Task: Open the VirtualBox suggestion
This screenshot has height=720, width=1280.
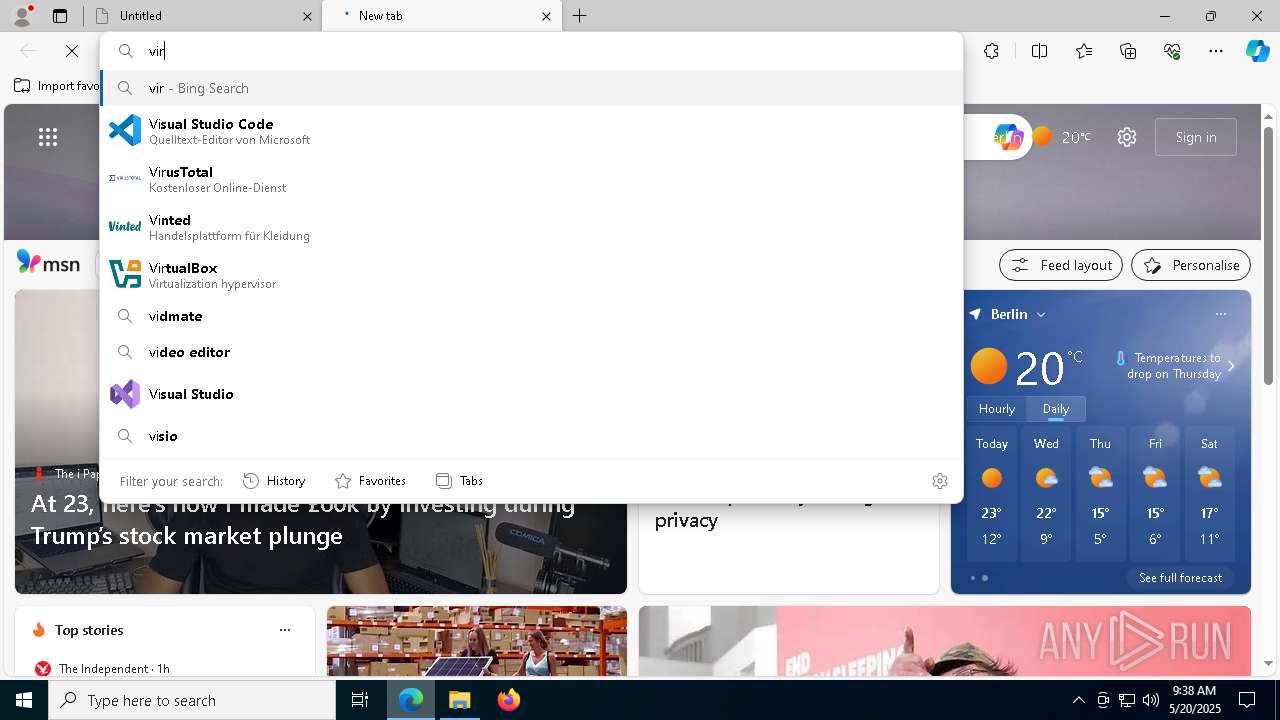Action: point(531,275)
